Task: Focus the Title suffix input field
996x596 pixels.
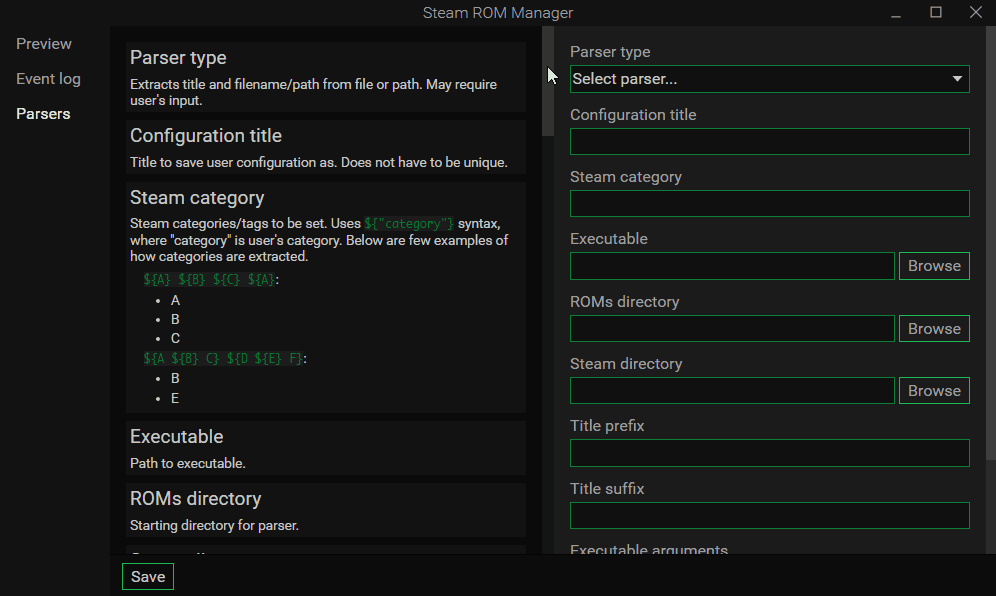Action: (769, 515)
